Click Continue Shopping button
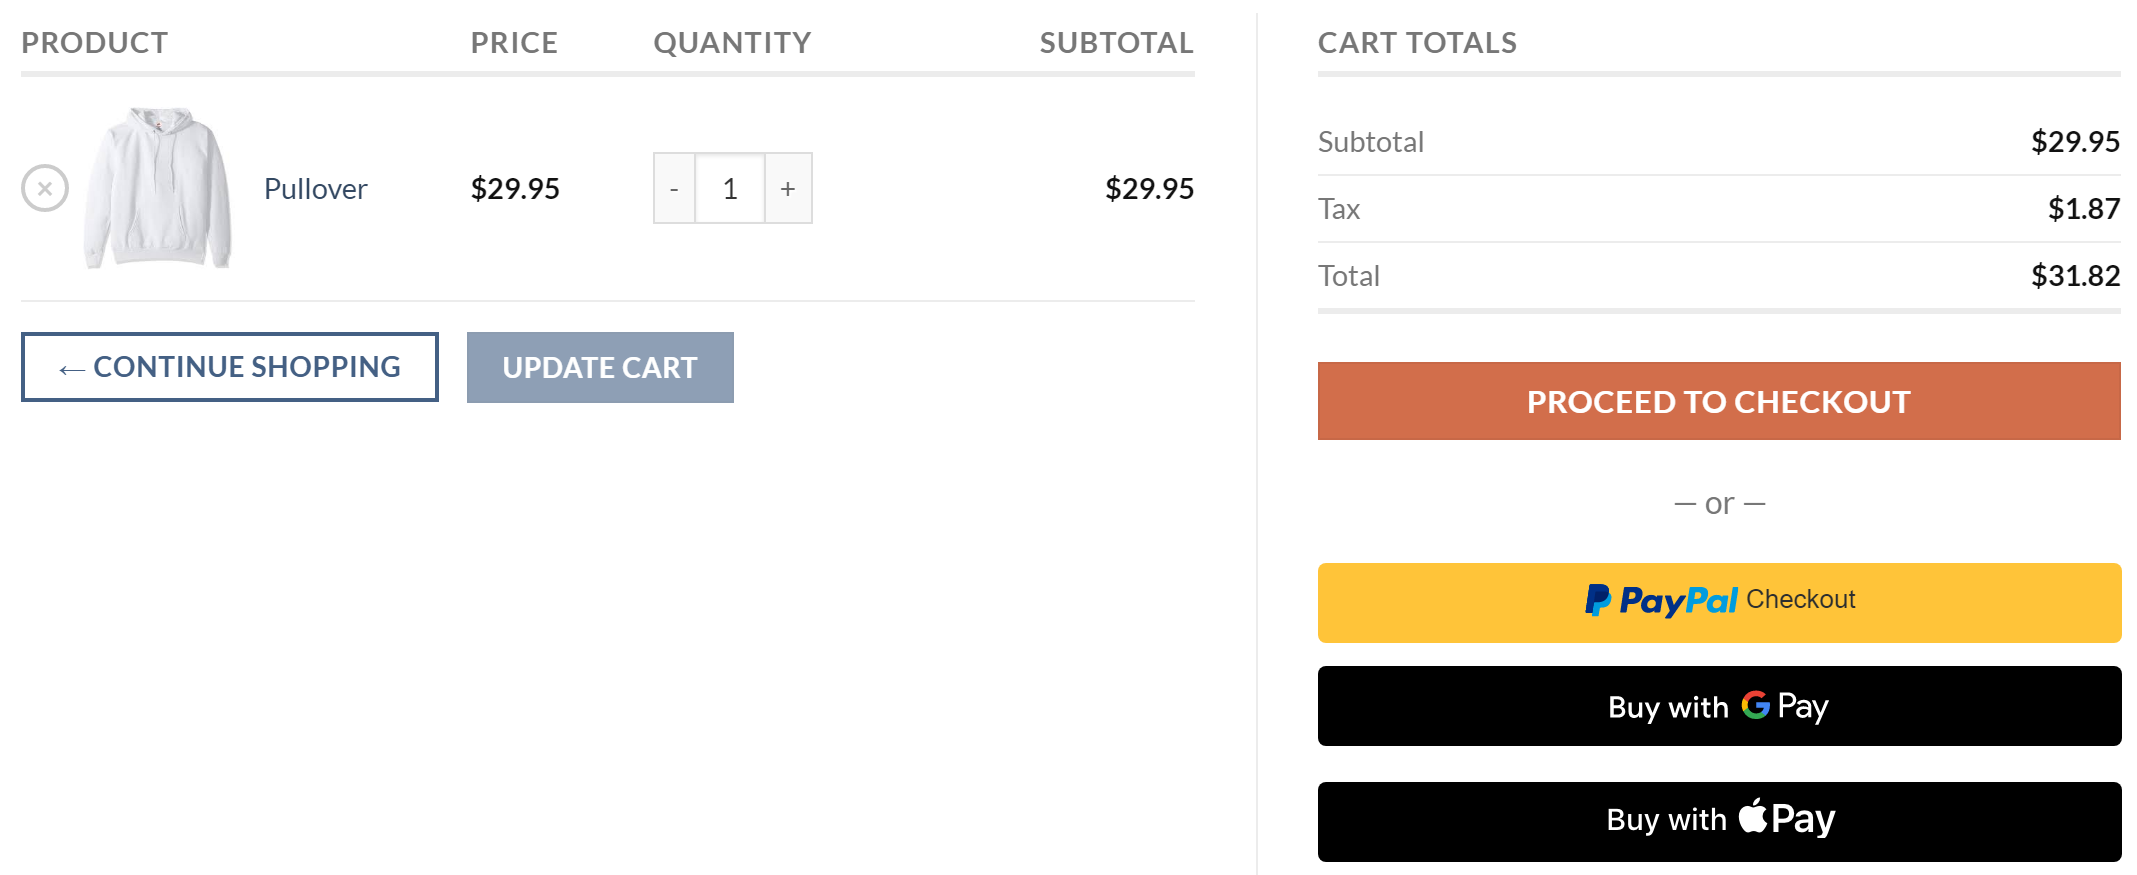Screen dimensions: 2137x875 [230, 367]
